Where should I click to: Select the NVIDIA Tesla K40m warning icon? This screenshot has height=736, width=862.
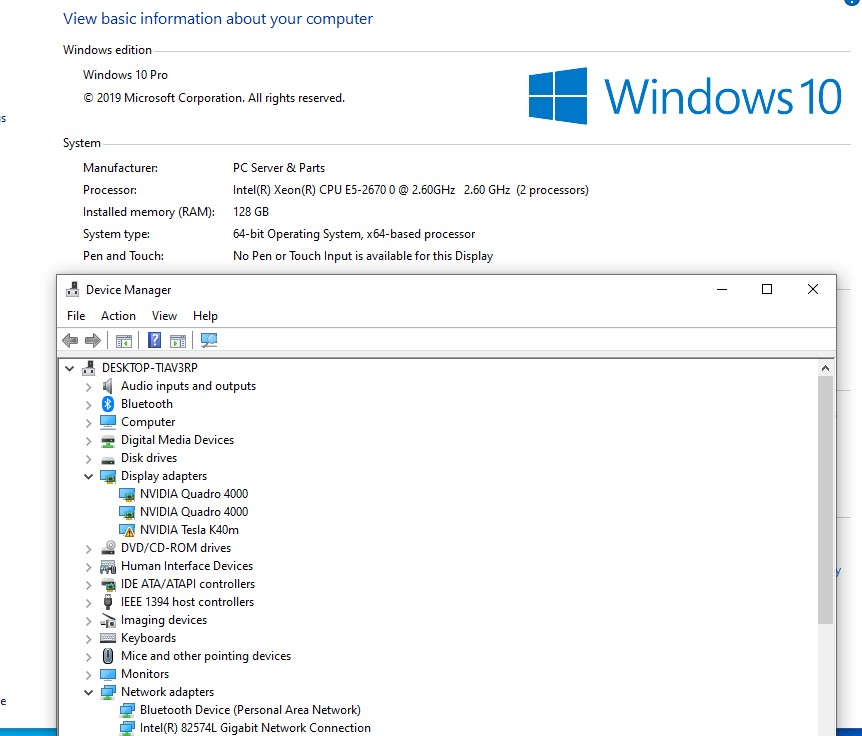coord(127,530)
